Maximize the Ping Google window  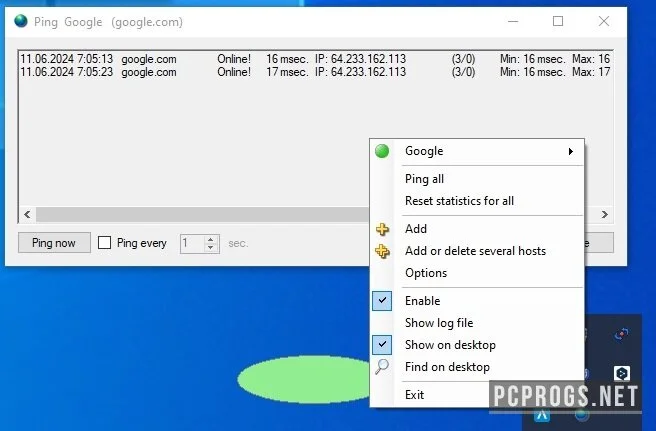(558, 21)
